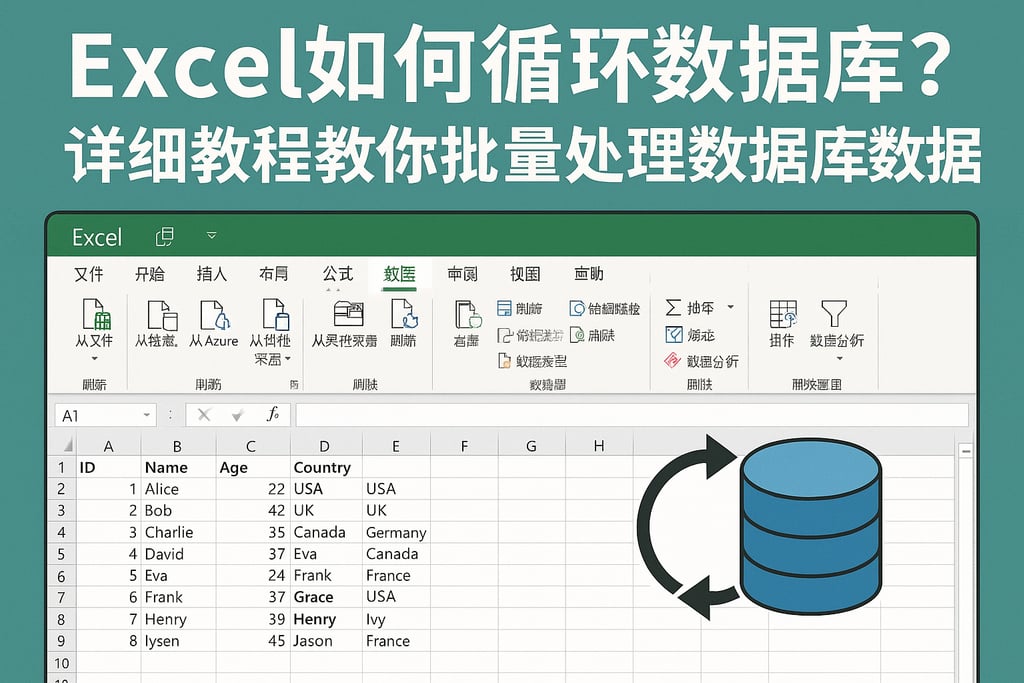Open the 插人 (Insert) ribbon tab
The image size is (1024, 683).
[212, 274]
